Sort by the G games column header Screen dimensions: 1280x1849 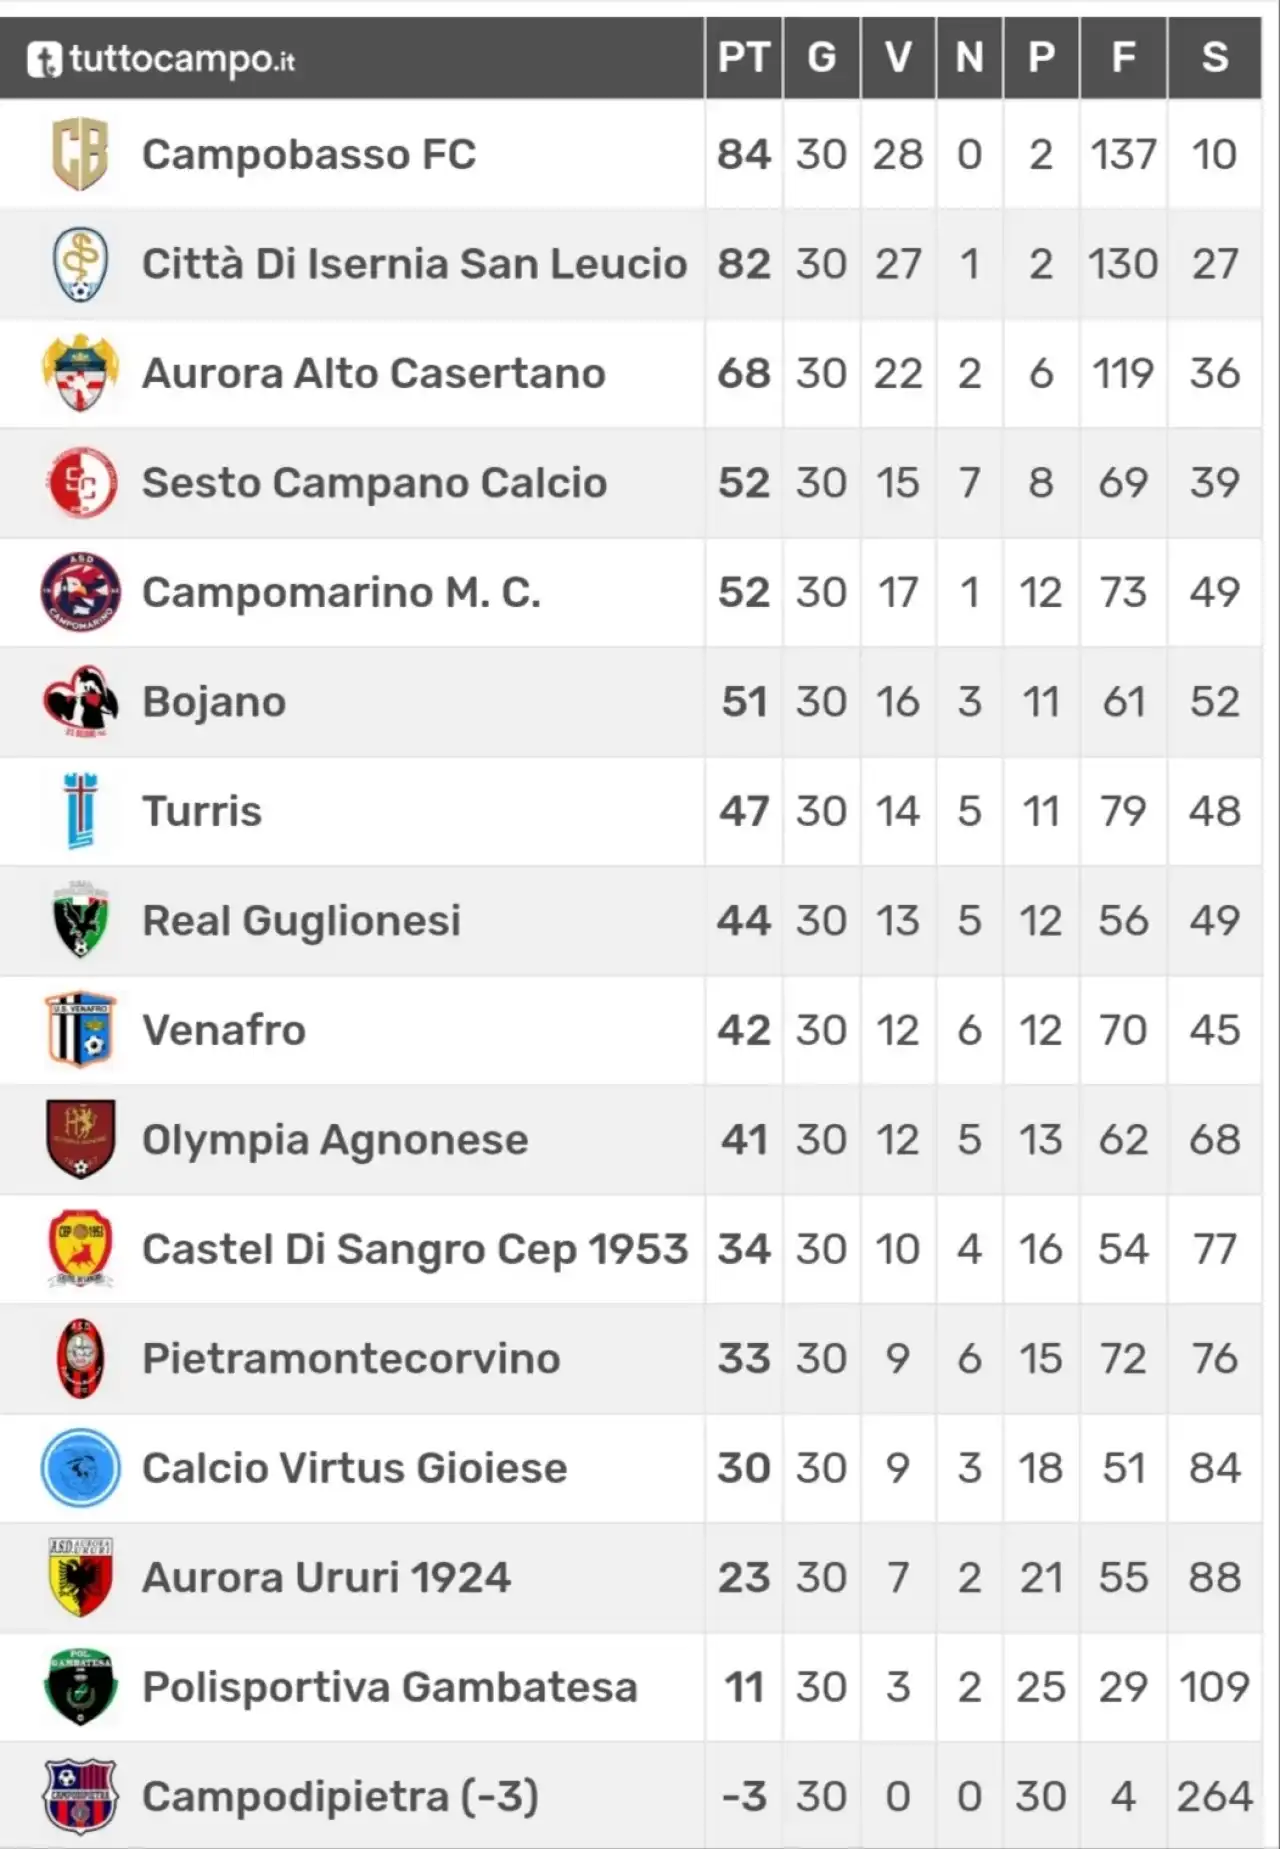point(821,58)
